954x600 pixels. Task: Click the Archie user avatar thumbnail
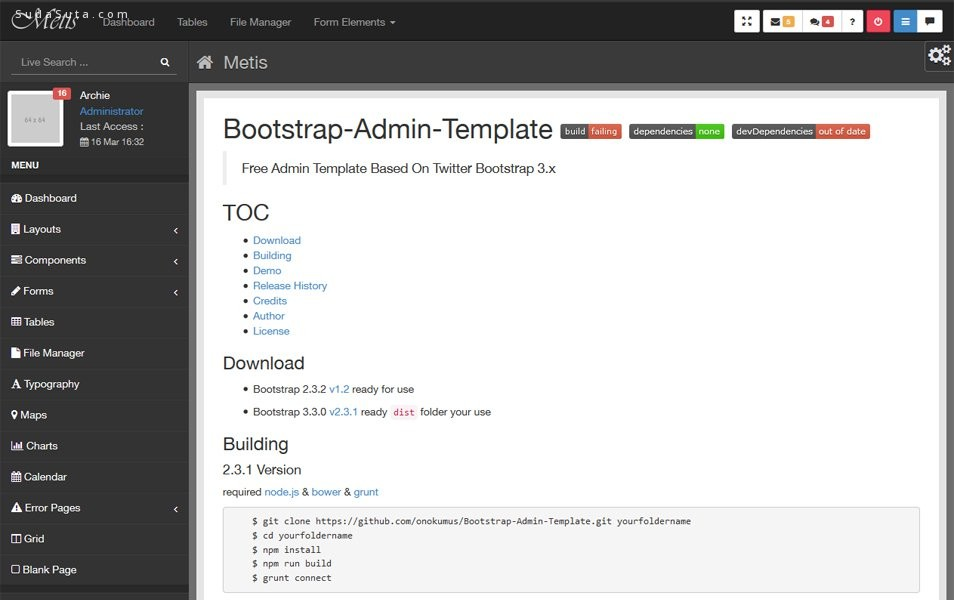coord(35,119)
